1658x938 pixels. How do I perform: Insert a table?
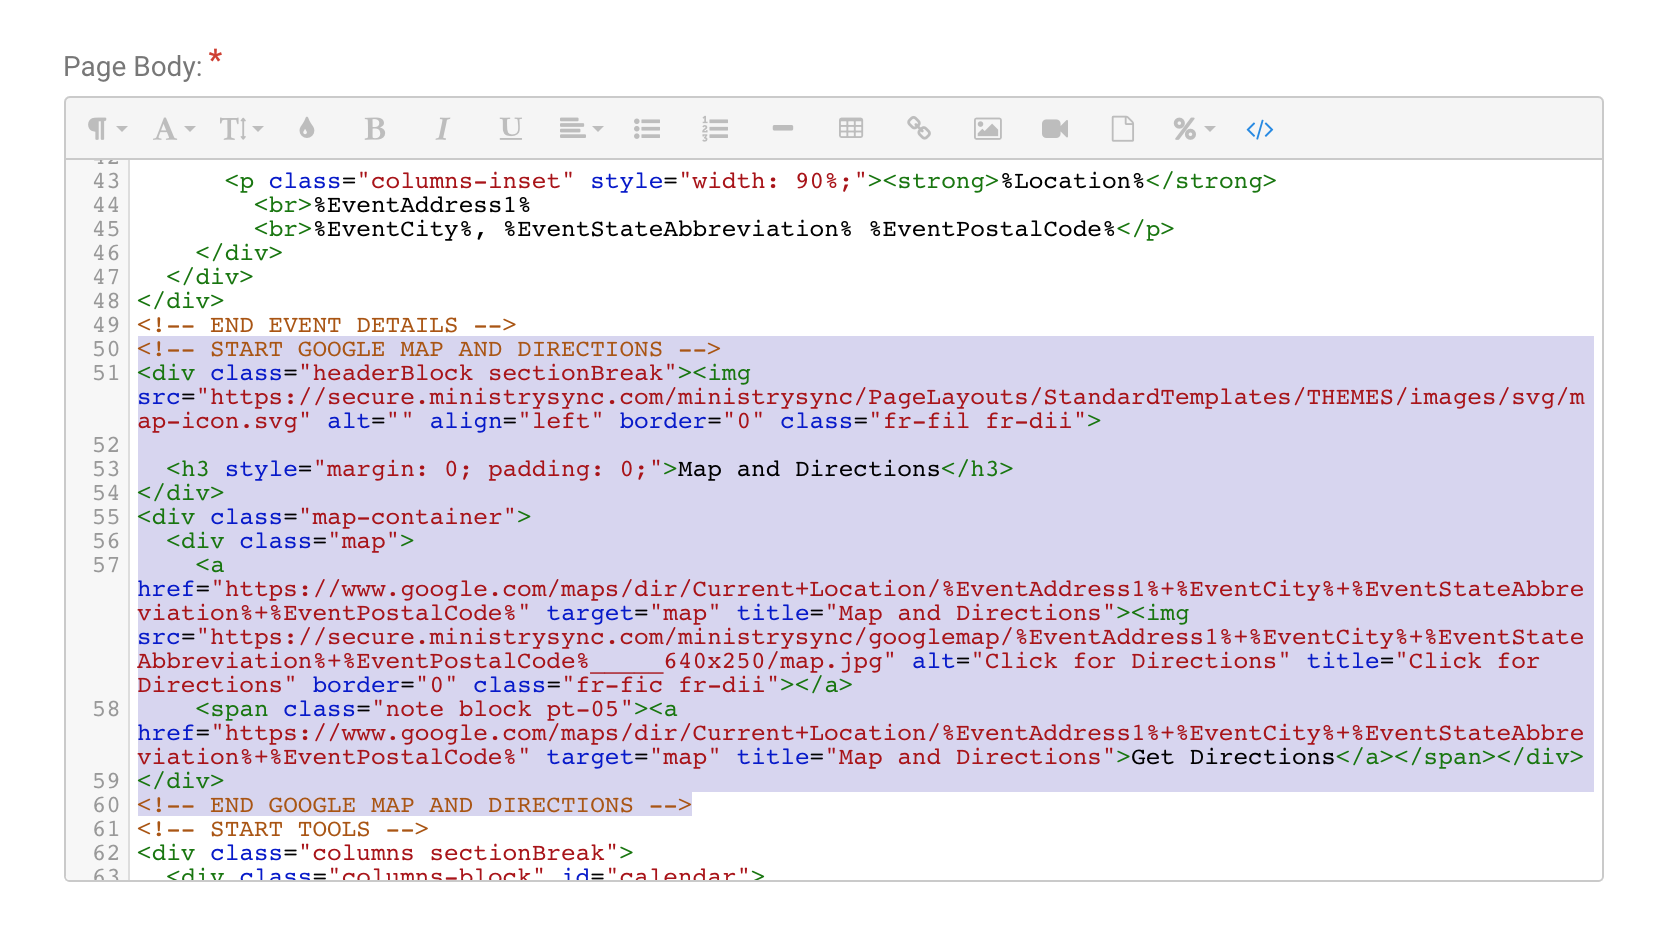[851, 129]
